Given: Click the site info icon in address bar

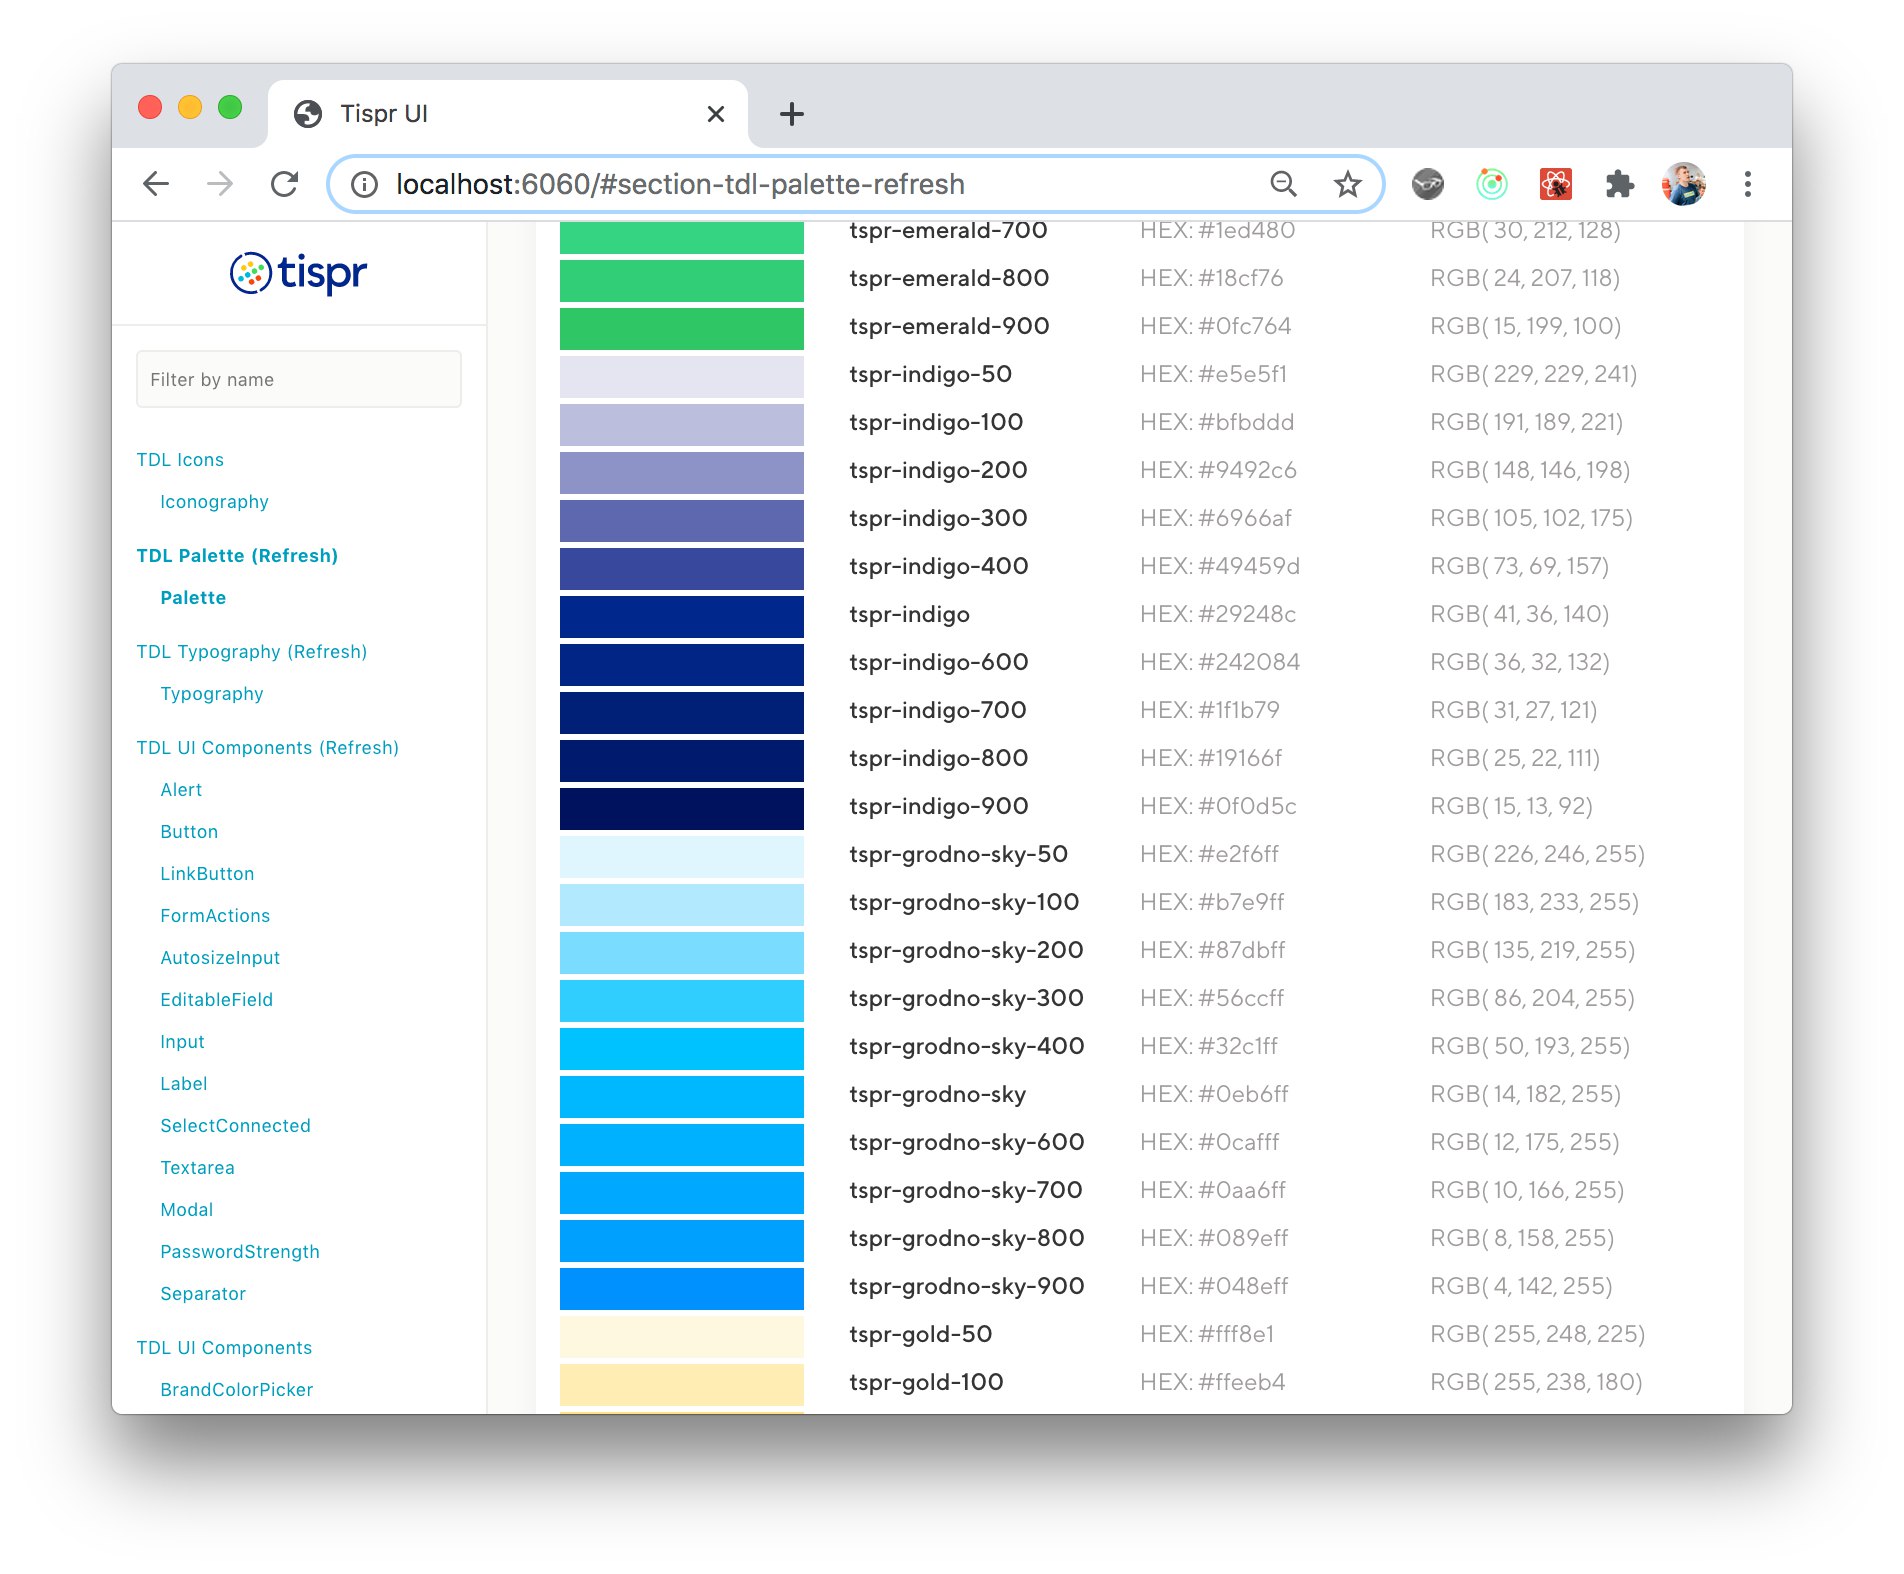Looking at the screenshot, I should point(364,184).
